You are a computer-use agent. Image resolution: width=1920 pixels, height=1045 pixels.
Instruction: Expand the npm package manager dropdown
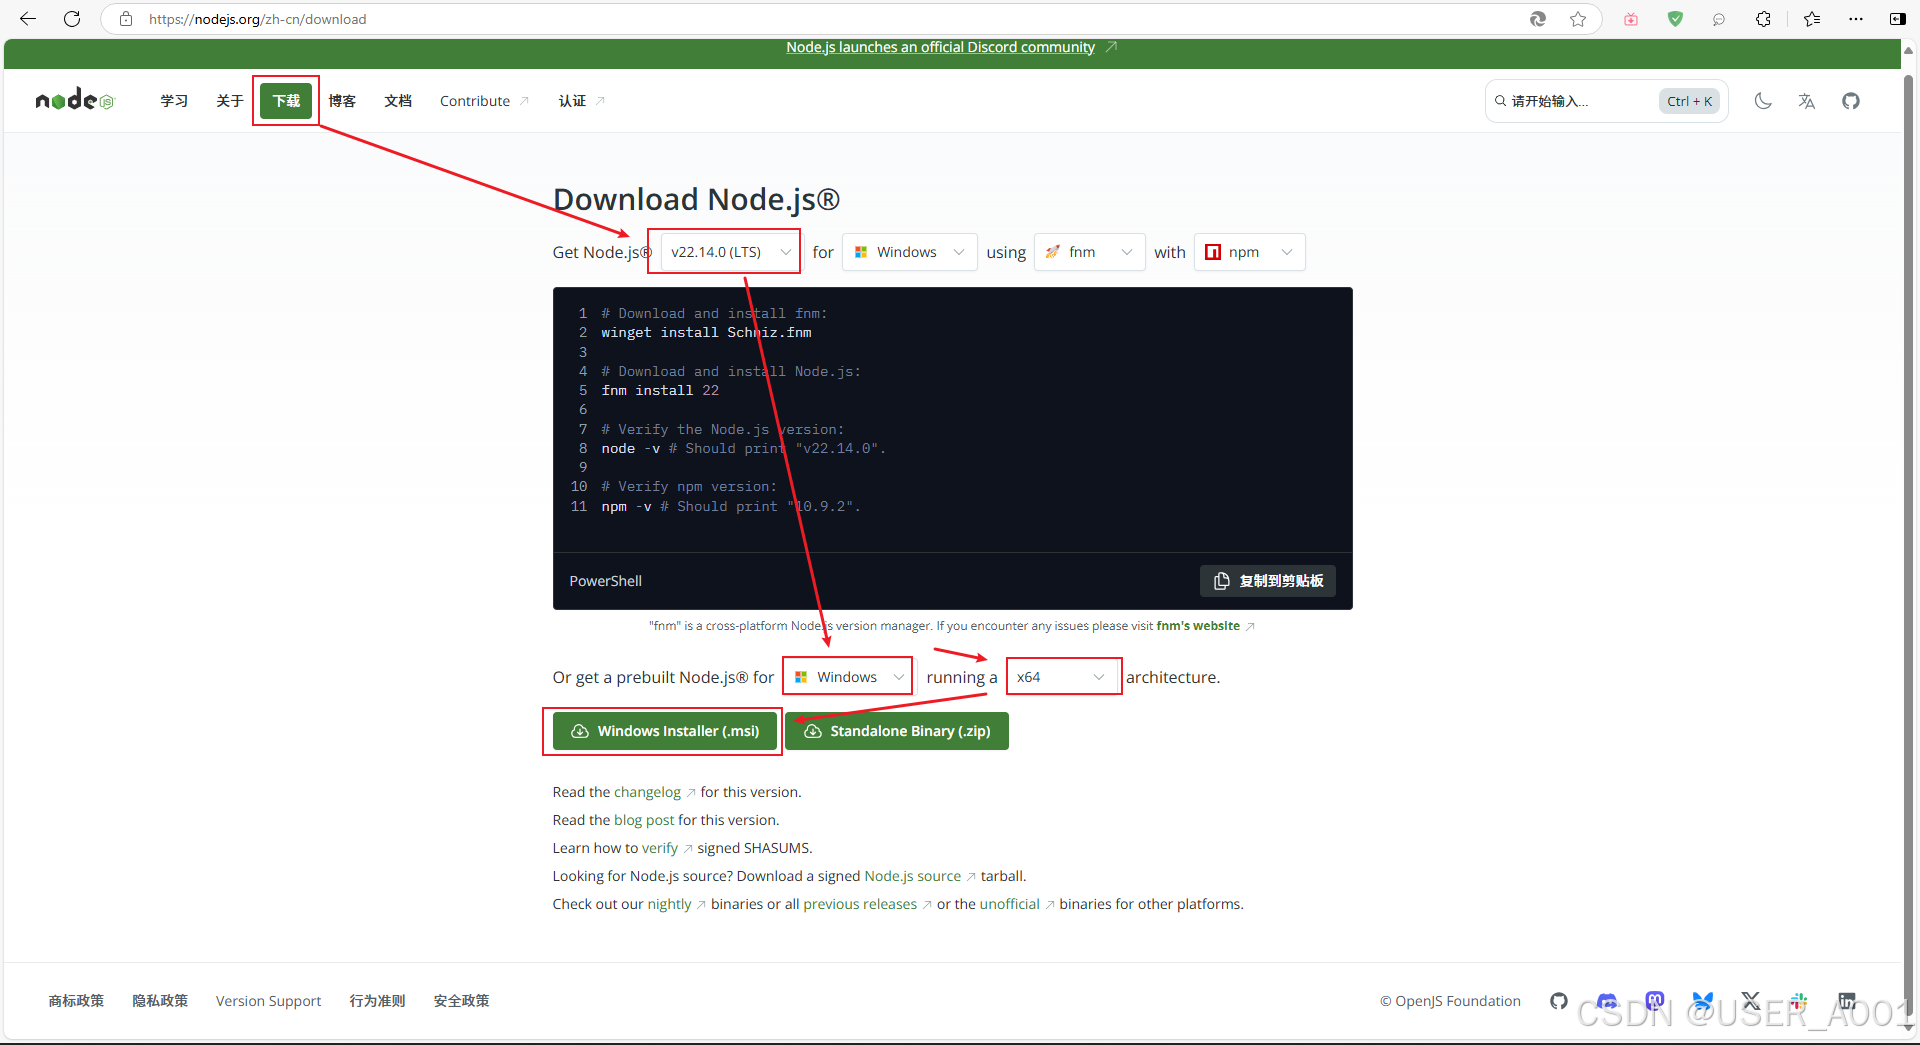click(x=1249, y=251)
